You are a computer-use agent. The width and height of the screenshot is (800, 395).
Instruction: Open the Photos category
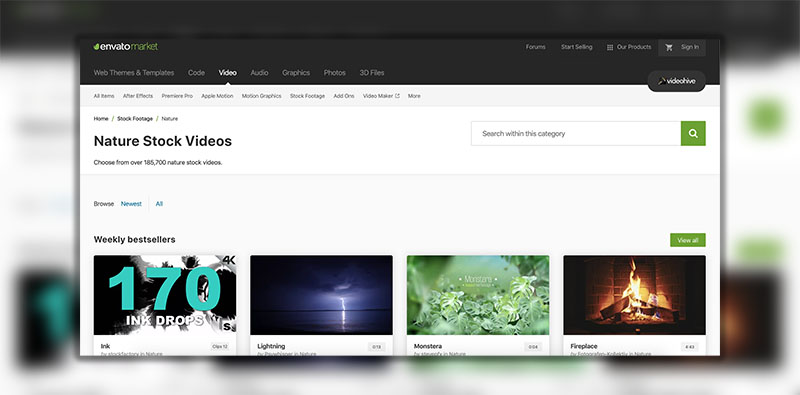(335, 72)
